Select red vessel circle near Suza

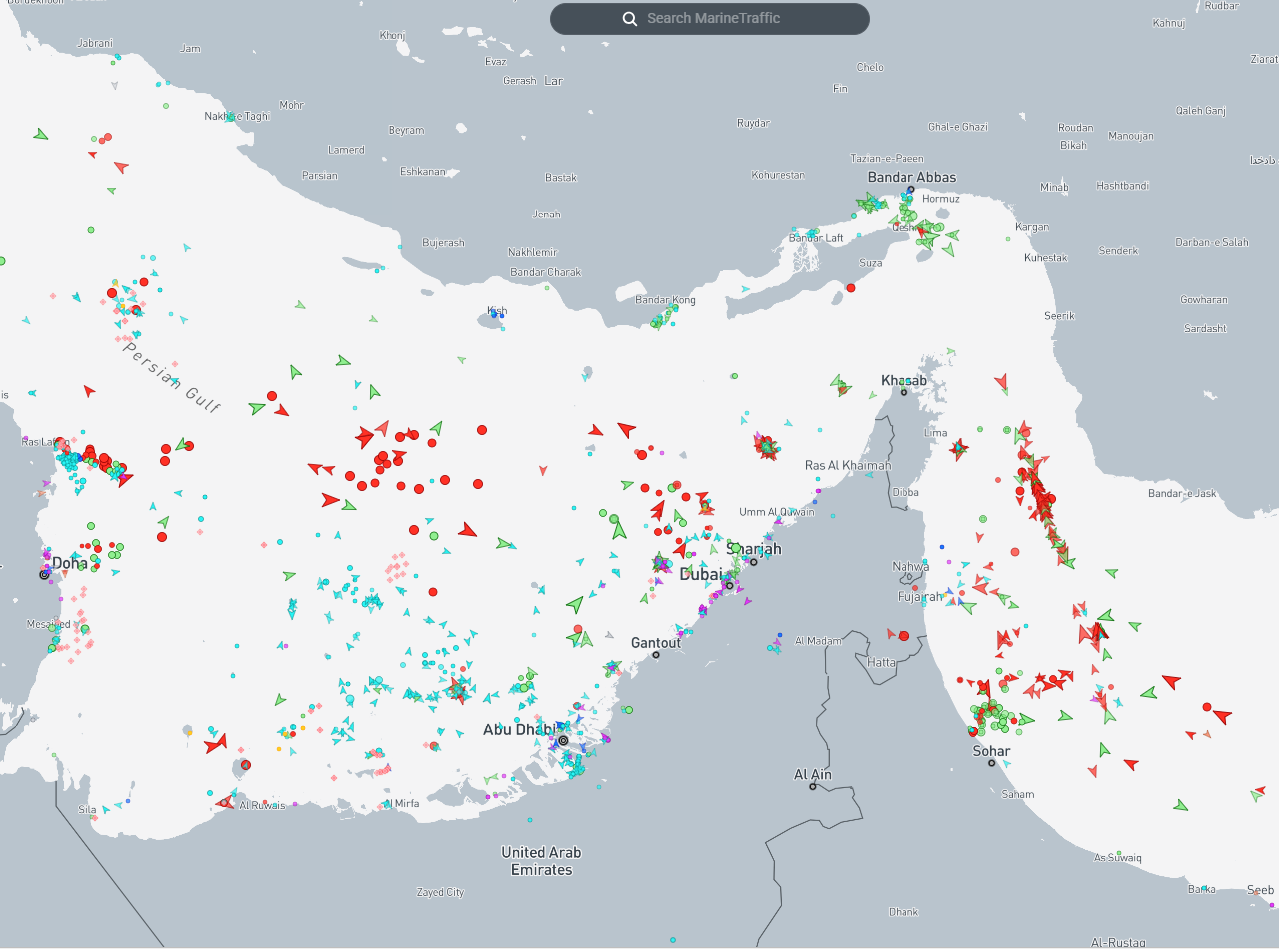[851, 288]
